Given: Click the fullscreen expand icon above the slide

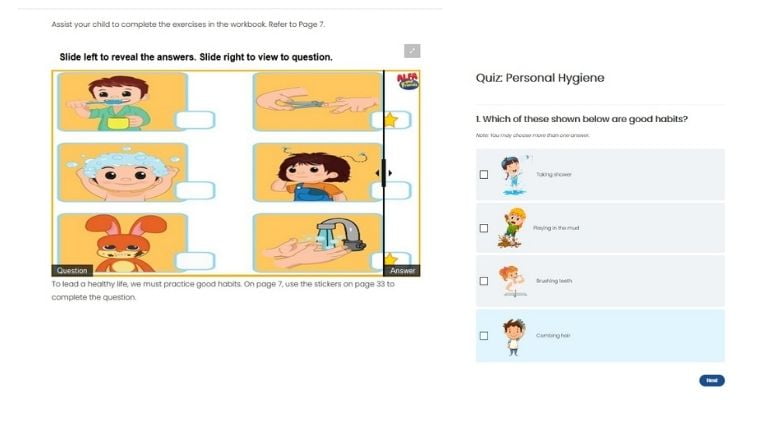Looking at the screenshot, I should tap(412, 51).
